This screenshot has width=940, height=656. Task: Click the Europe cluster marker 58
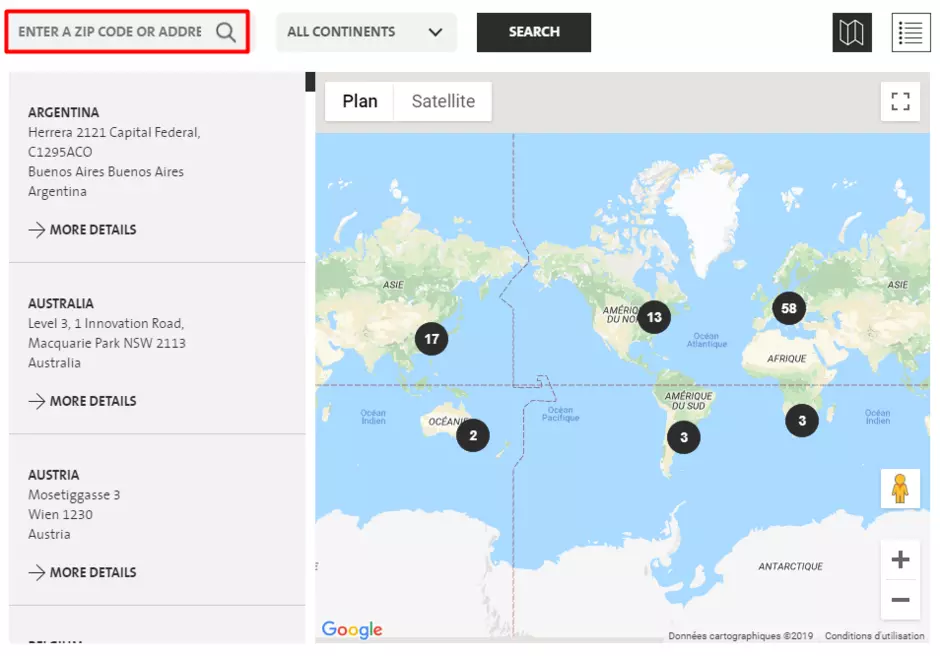[x=789, y=308]
